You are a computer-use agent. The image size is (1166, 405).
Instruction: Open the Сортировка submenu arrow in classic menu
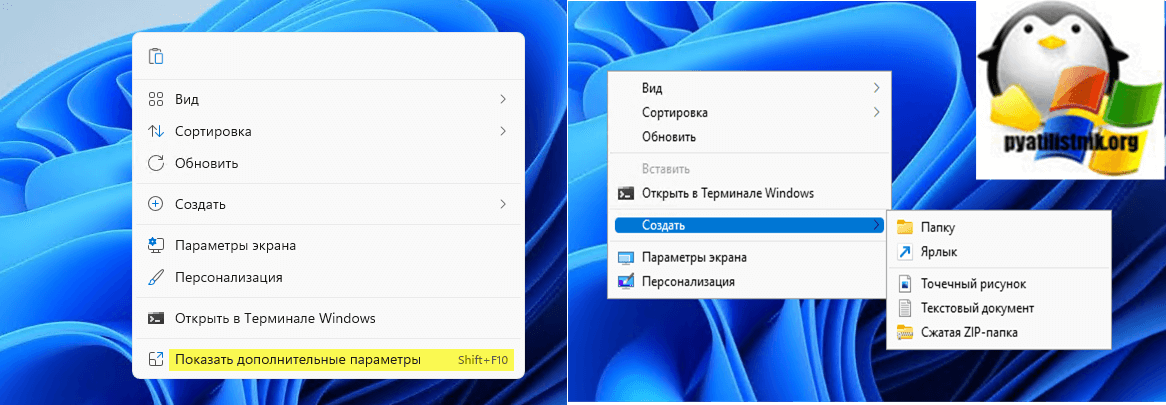[x=877, y=112]
